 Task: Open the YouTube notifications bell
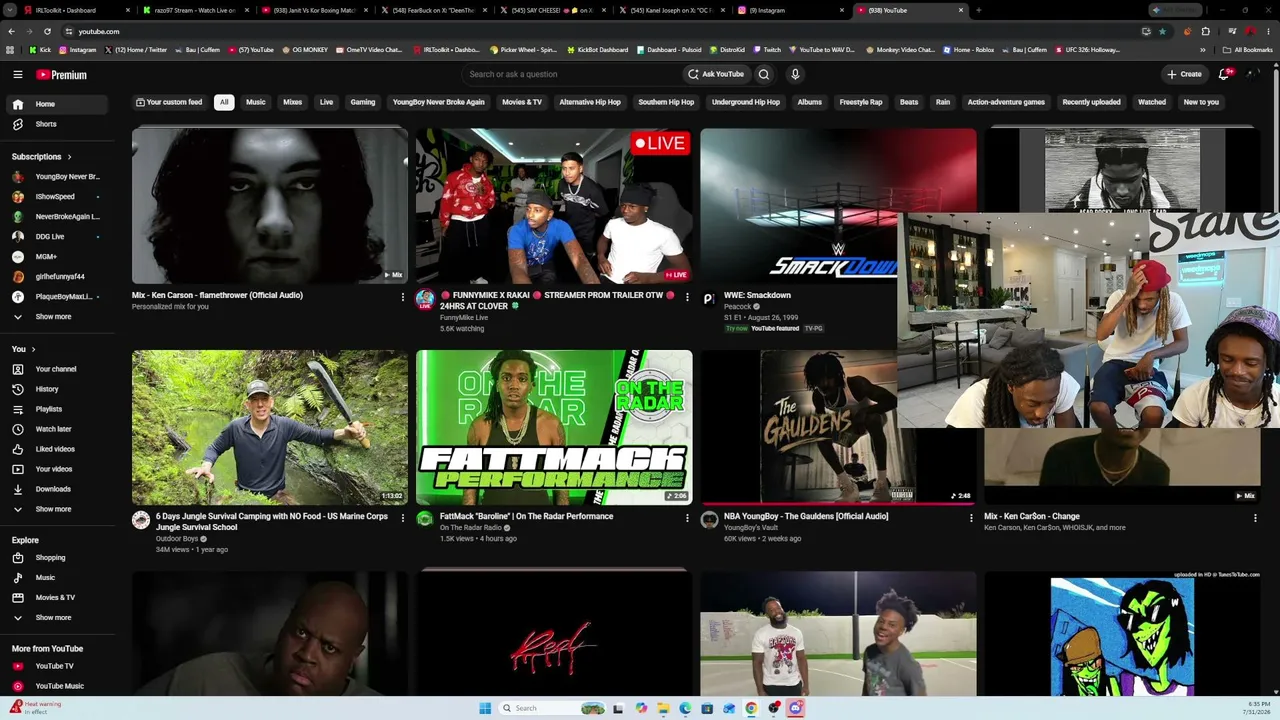point(1224,74)
